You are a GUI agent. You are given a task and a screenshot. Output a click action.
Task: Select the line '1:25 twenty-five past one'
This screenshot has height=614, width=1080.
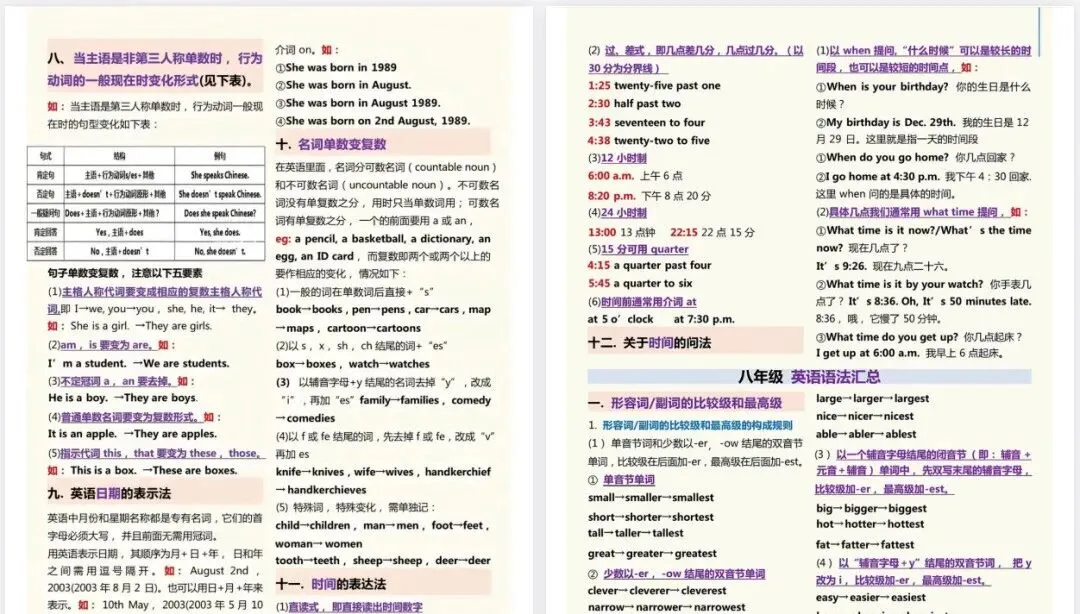click(x=654, y=85)
